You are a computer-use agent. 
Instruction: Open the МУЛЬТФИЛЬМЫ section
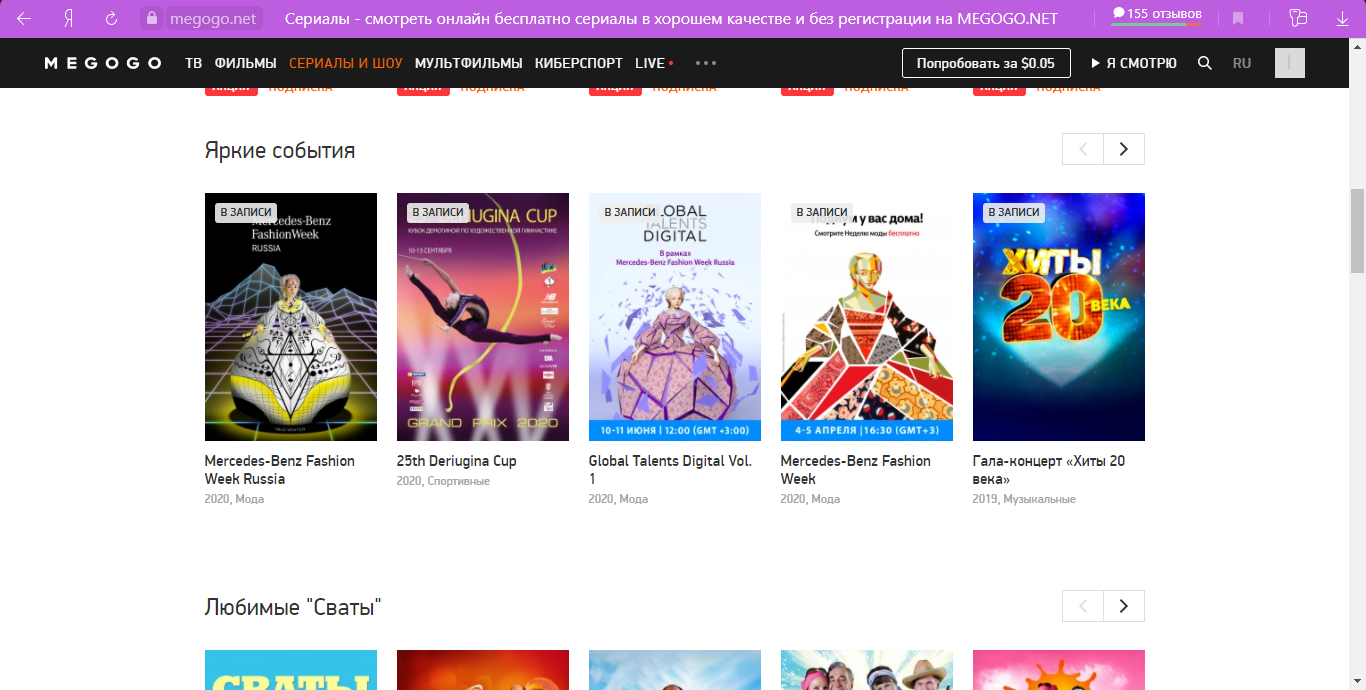pyautogui.click(x=469, y=63)
